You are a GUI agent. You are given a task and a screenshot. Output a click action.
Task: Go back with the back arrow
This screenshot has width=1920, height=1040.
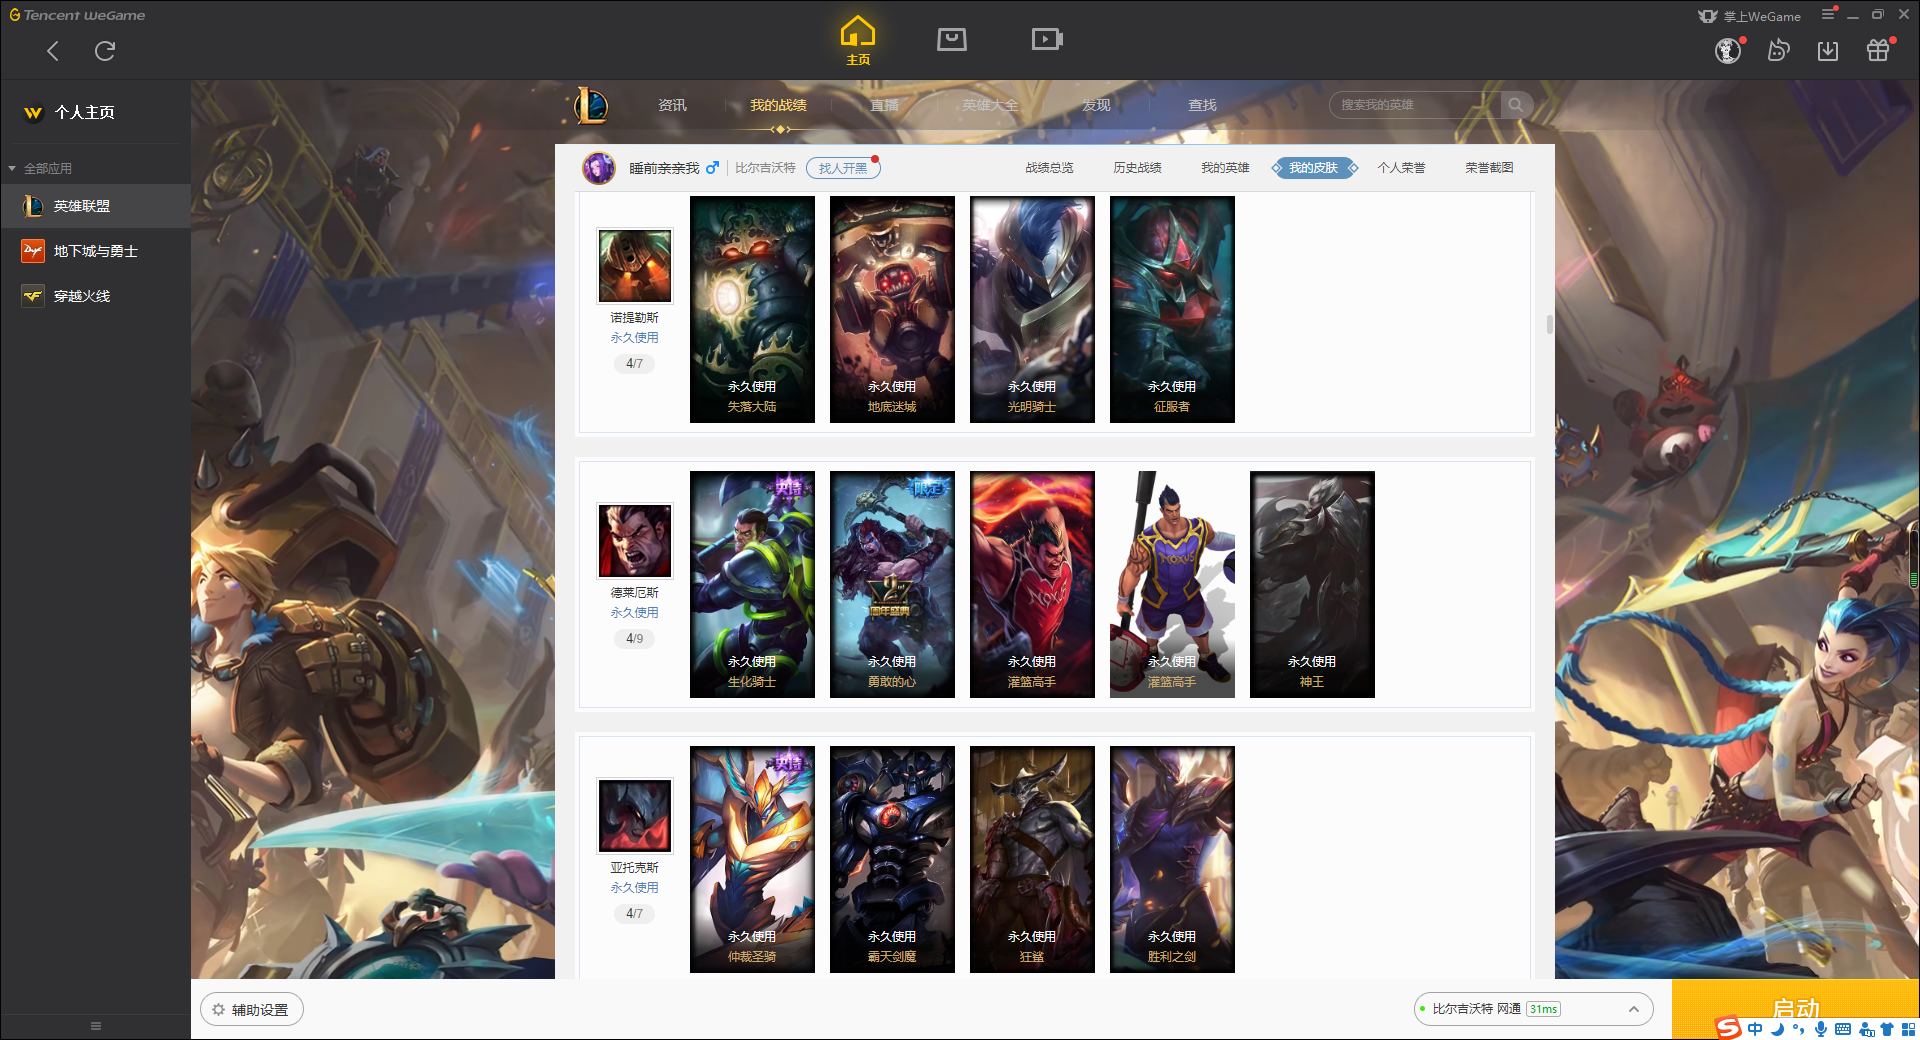click(x=53, y=51)
